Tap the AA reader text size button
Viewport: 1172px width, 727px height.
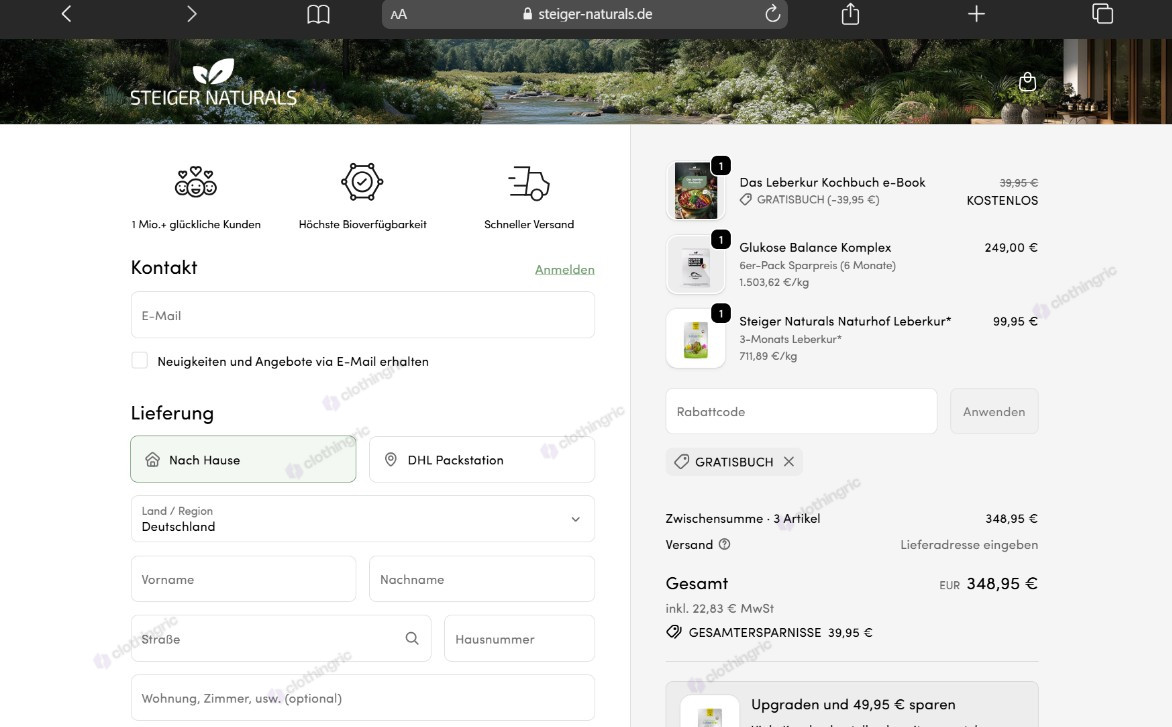tap(399, 14)
